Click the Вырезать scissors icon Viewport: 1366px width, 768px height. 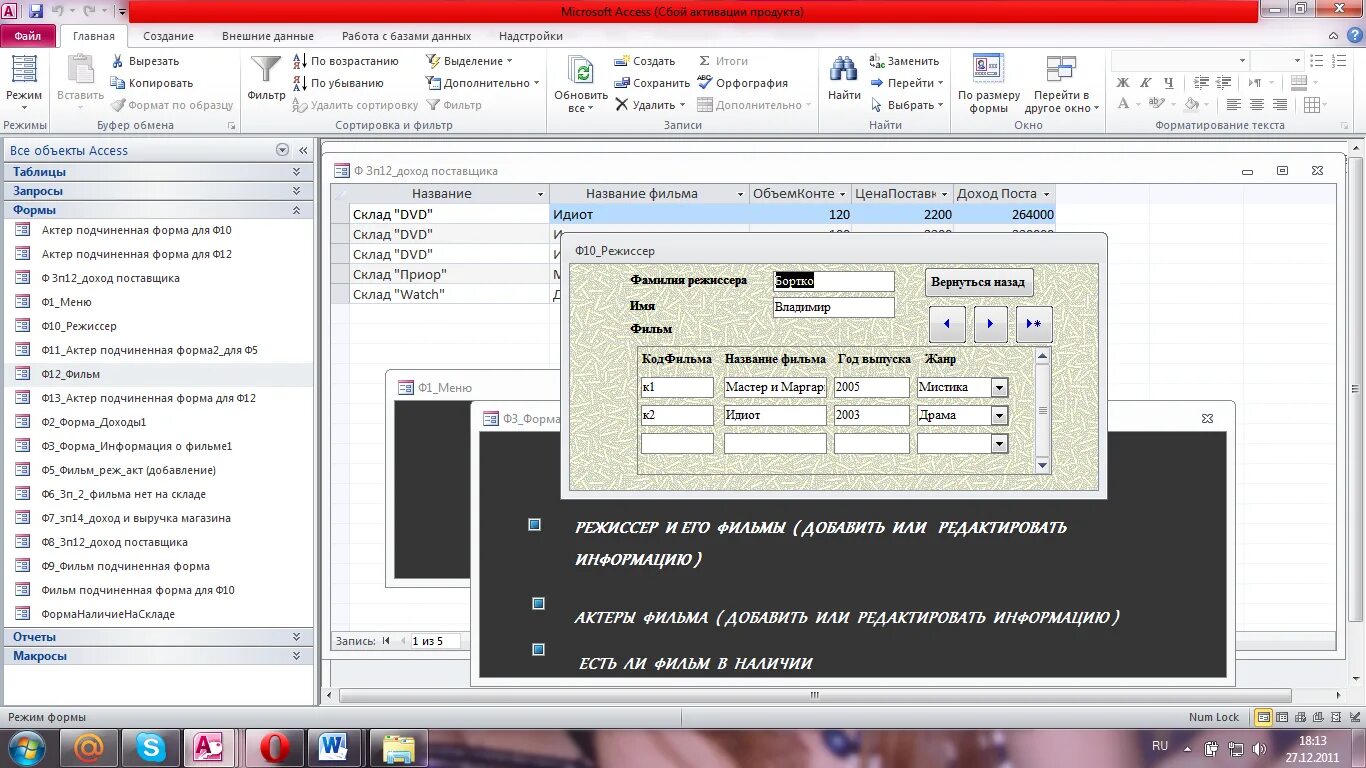[x=118, y=61]
